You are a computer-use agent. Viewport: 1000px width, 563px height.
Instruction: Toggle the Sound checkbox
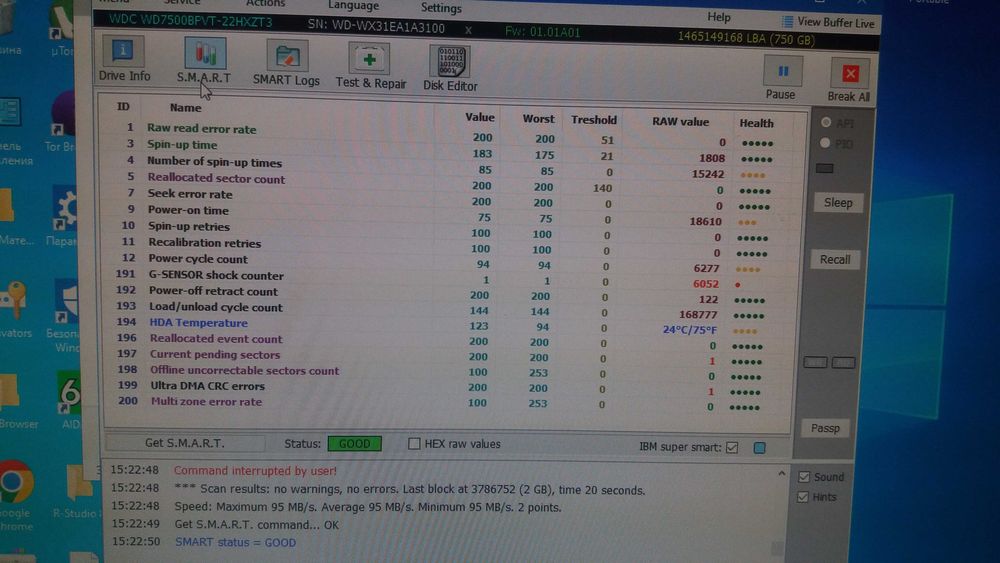coord(804,477)
